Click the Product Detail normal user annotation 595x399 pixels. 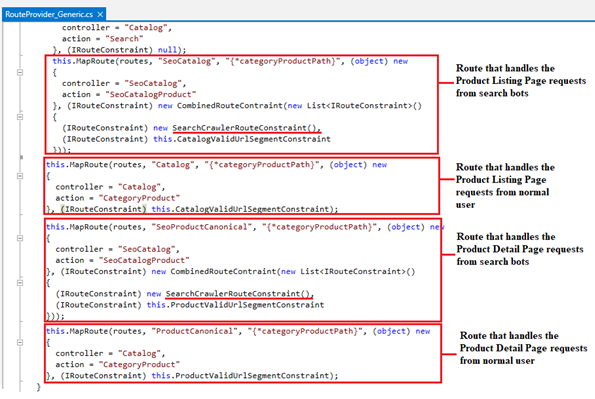[523, 348]
